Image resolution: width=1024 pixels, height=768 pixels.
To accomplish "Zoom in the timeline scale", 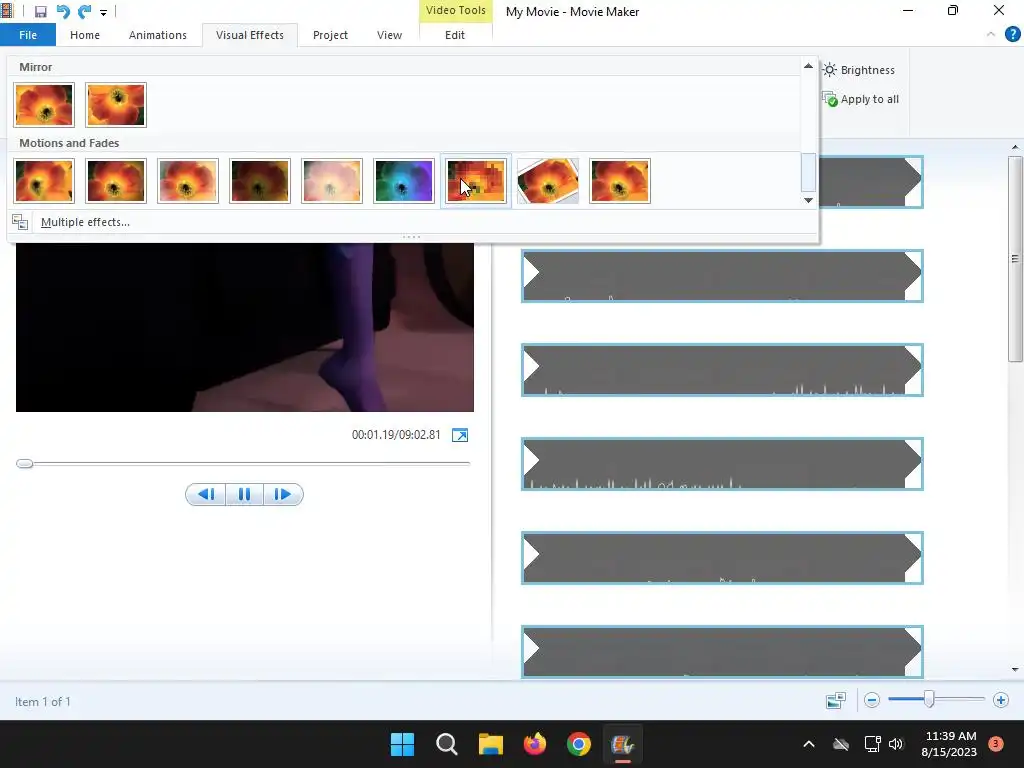I will click(x=1000, y=701).
